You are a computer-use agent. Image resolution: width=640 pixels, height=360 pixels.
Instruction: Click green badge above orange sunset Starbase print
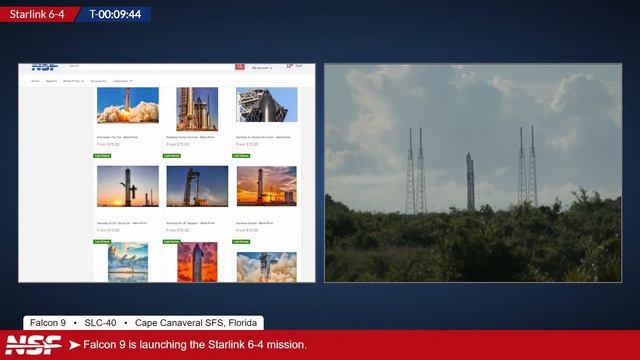[241, 156]
